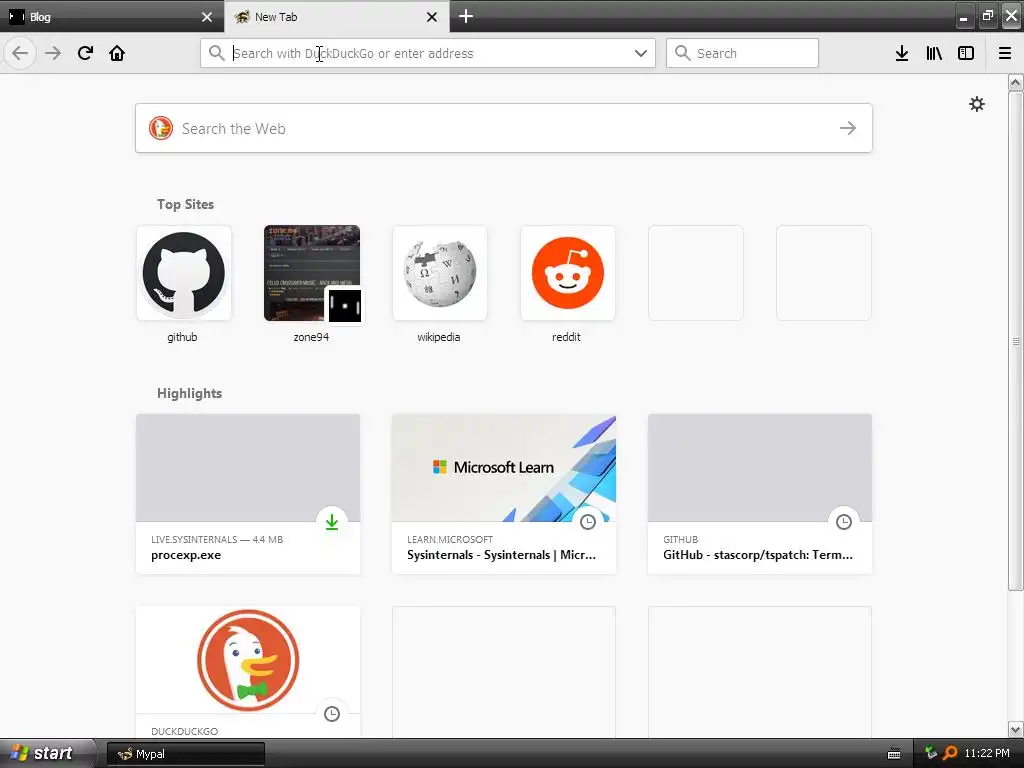
Task: Toggle the sidebars icon
Action: 966,53
